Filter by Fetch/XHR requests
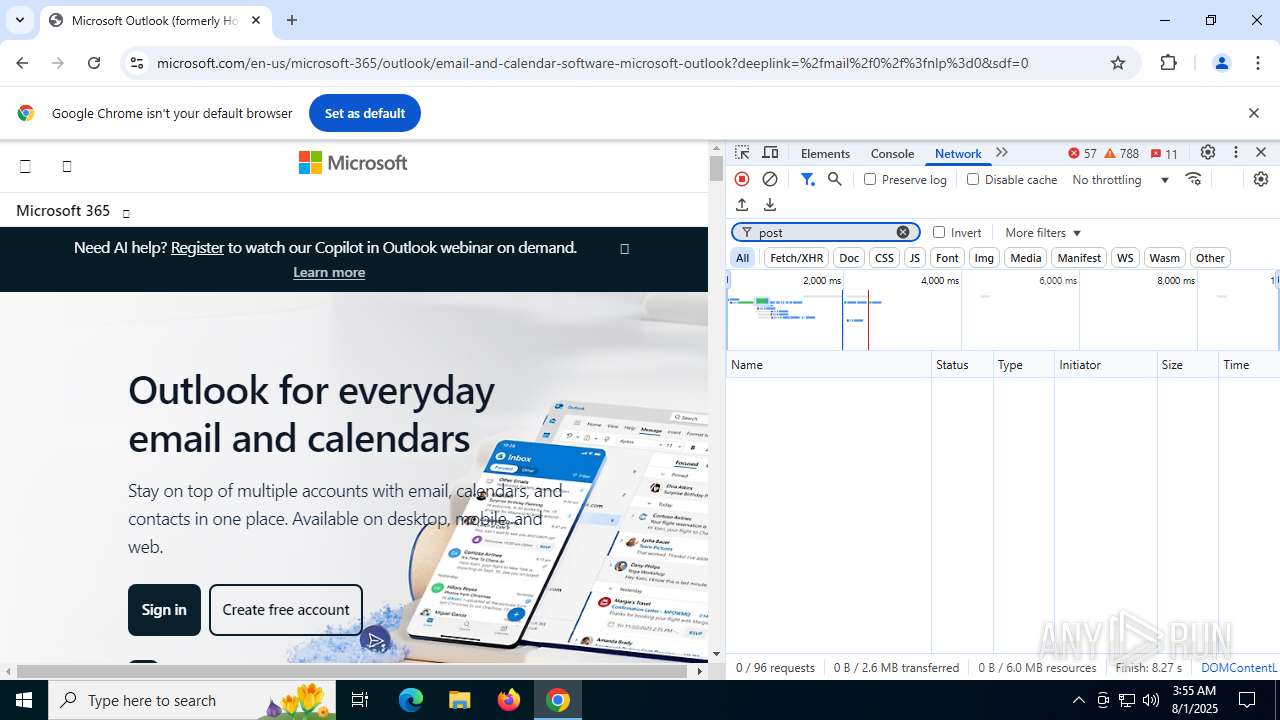 (x=797, y=258)
